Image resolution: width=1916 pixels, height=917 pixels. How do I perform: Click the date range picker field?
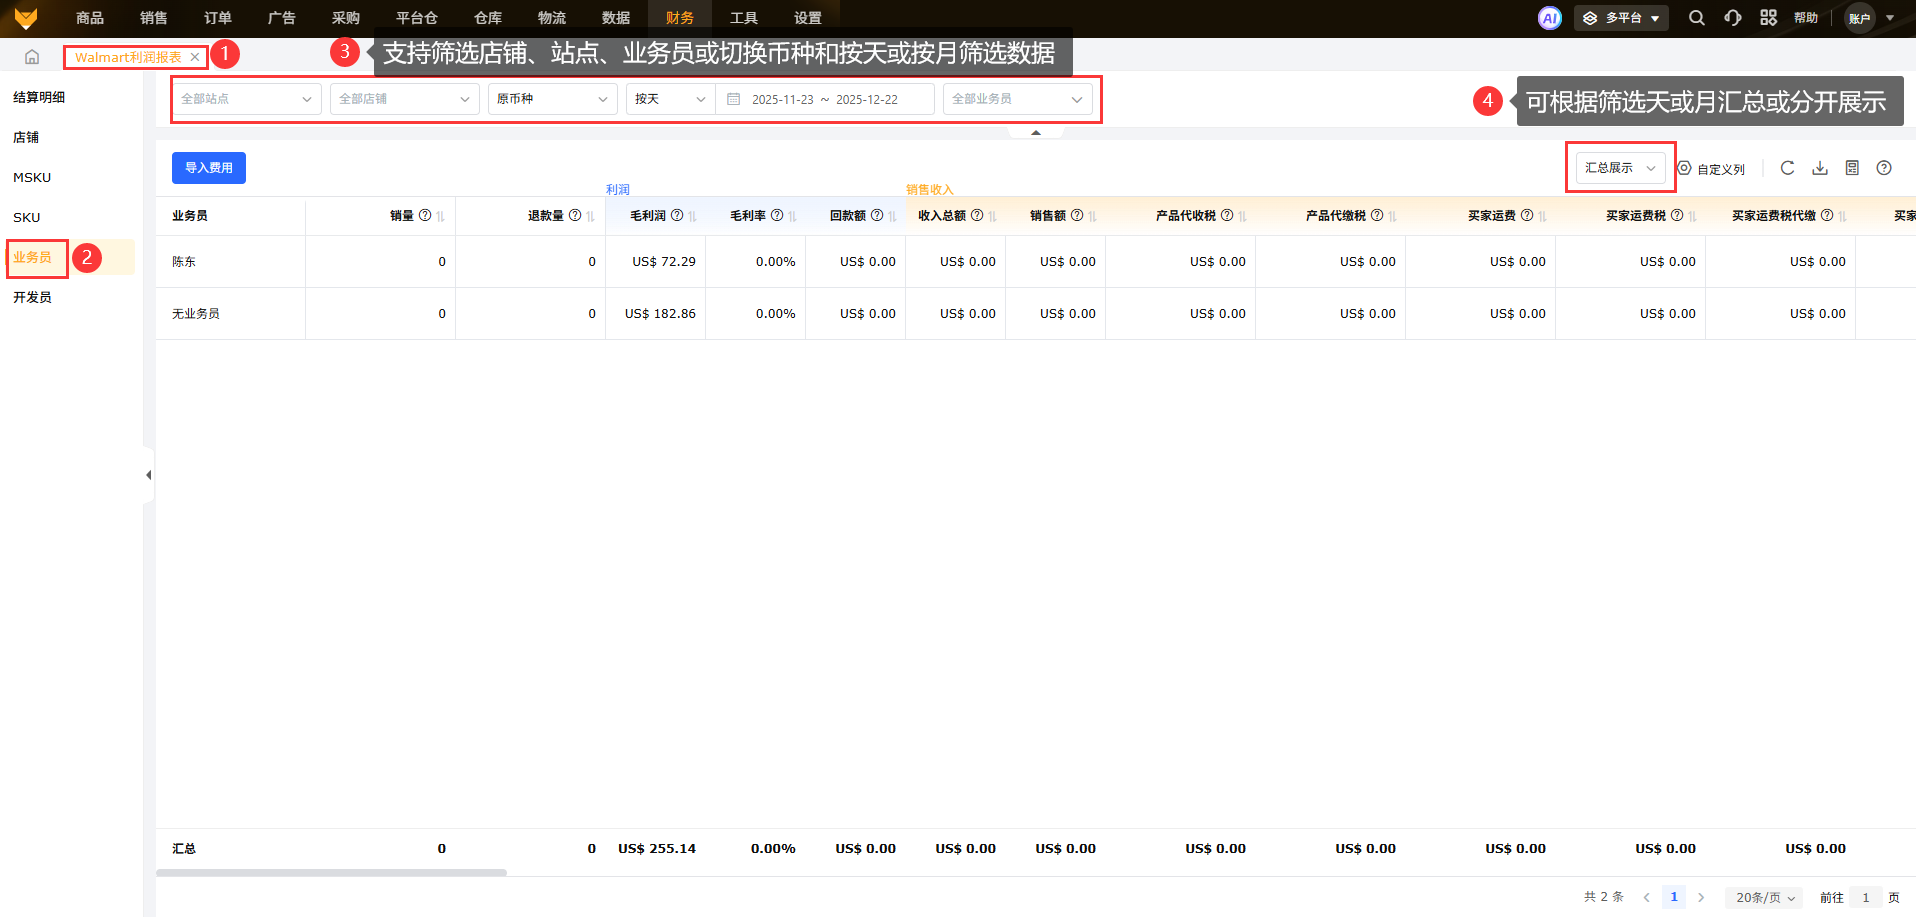825,99
